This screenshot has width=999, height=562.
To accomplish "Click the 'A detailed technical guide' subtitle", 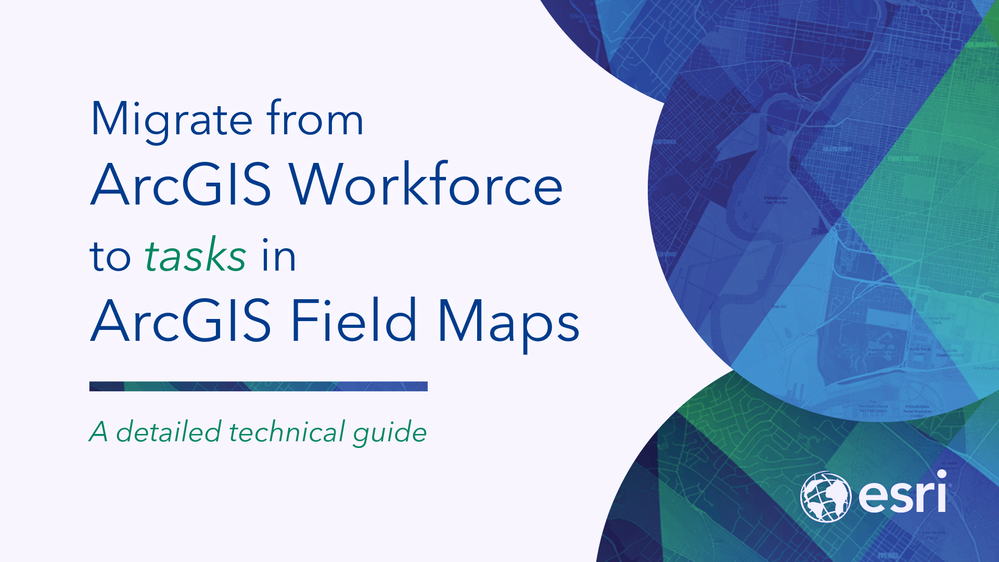I will tap(258, 433).
